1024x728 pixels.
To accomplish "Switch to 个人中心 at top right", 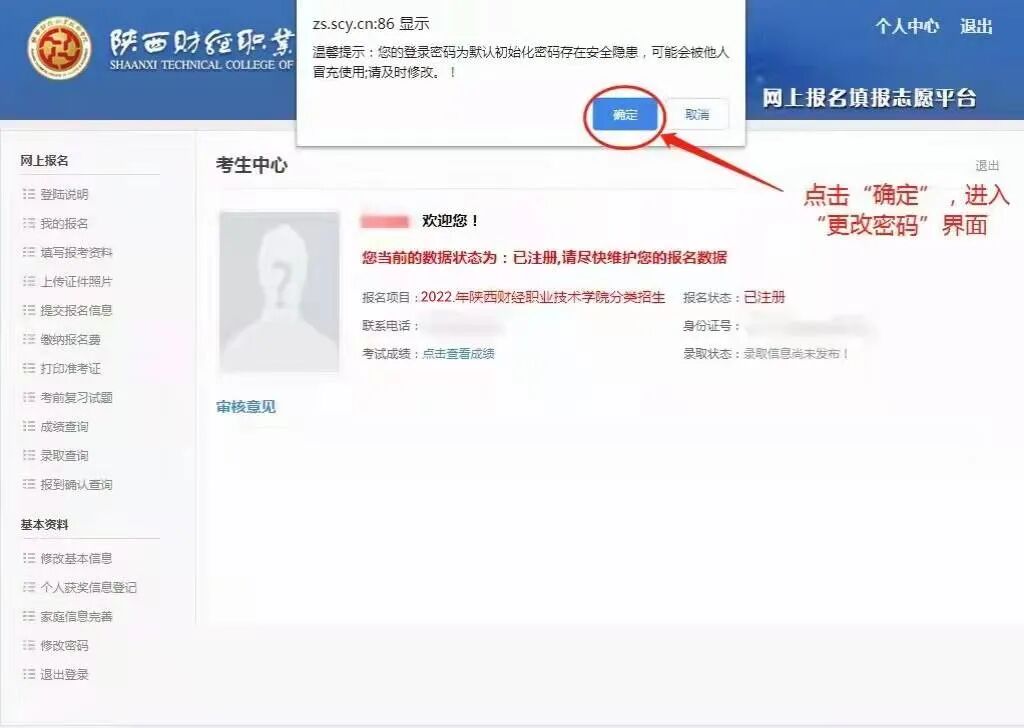I will pyautogui.click(x=906, y=28).
